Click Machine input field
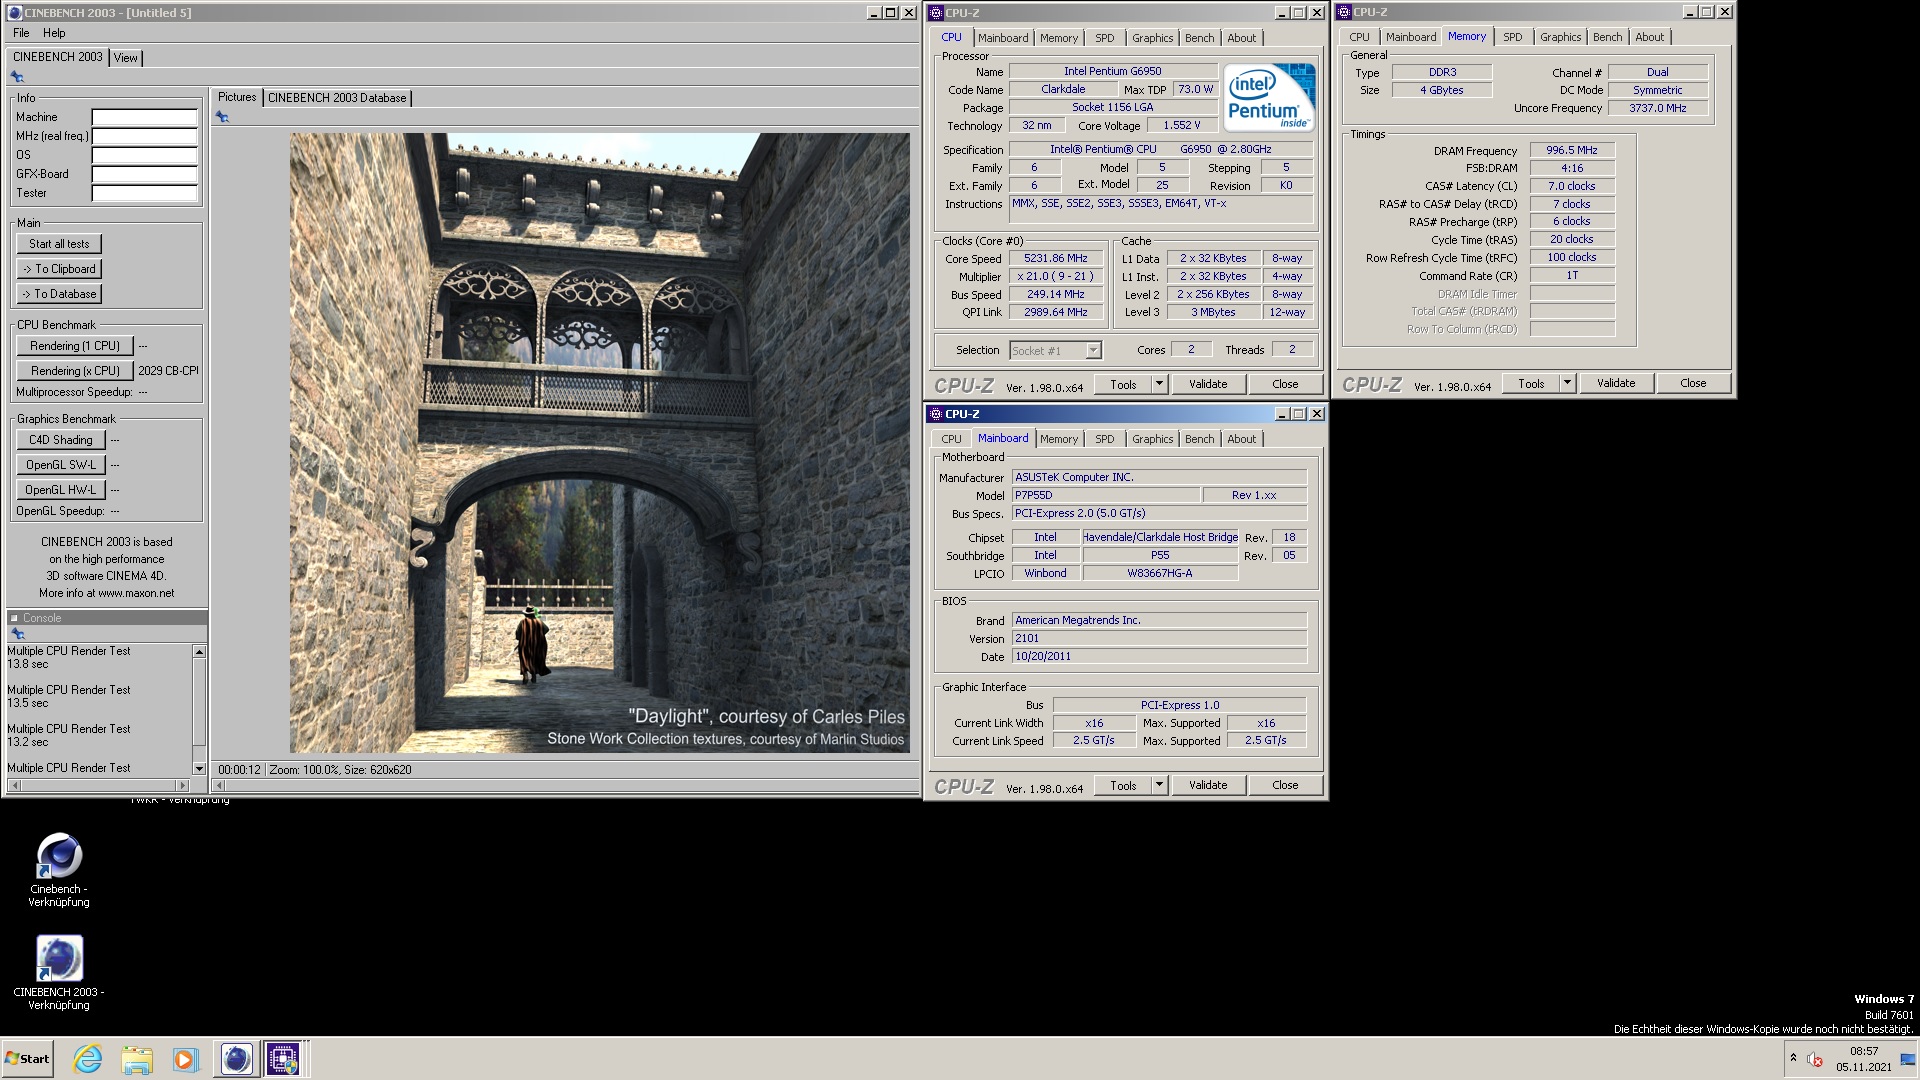Image resolution: width=1920 pixels, height=1080 pixels. point(145,117)
